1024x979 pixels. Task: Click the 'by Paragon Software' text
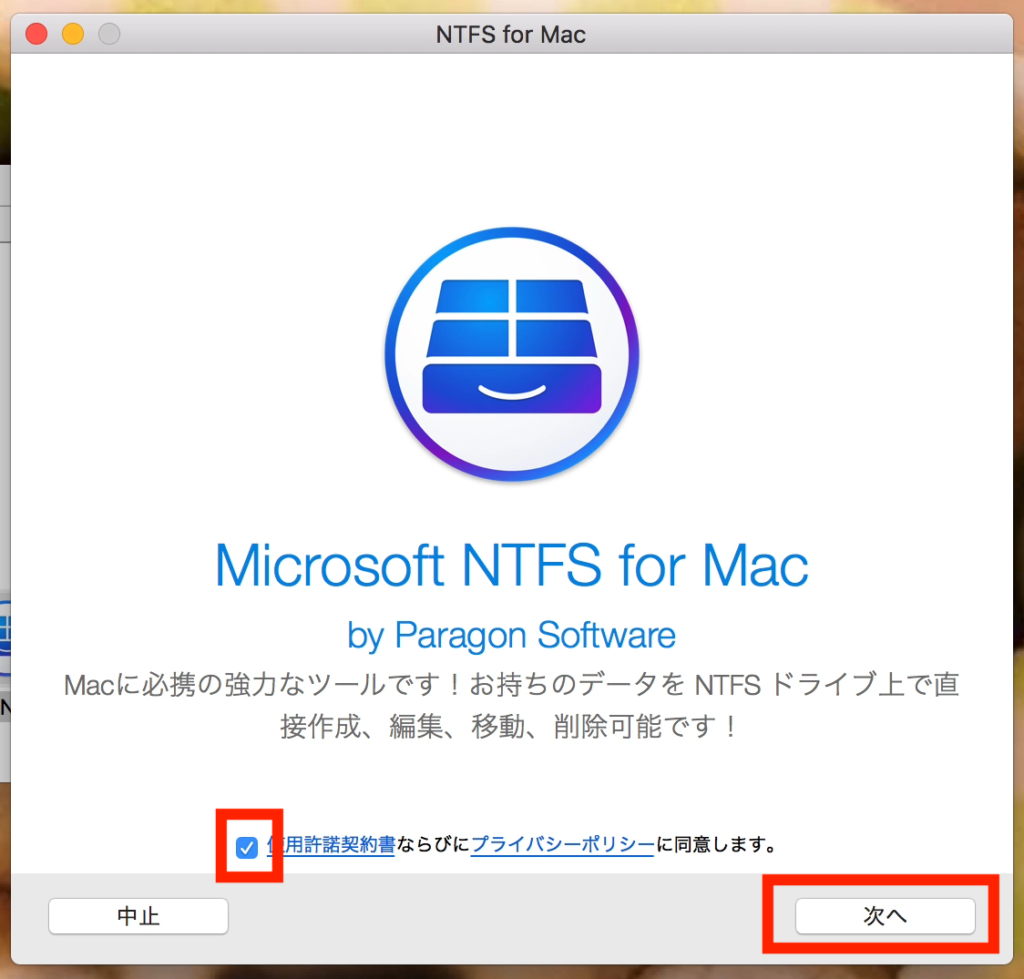(x=512, y=635)
